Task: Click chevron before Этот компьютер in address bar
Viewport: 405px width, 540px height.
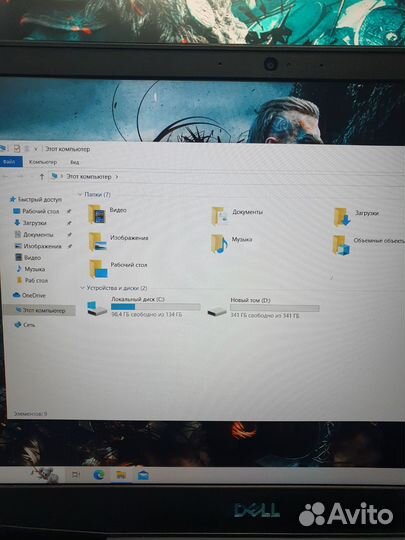Action: tap(62, 176)
